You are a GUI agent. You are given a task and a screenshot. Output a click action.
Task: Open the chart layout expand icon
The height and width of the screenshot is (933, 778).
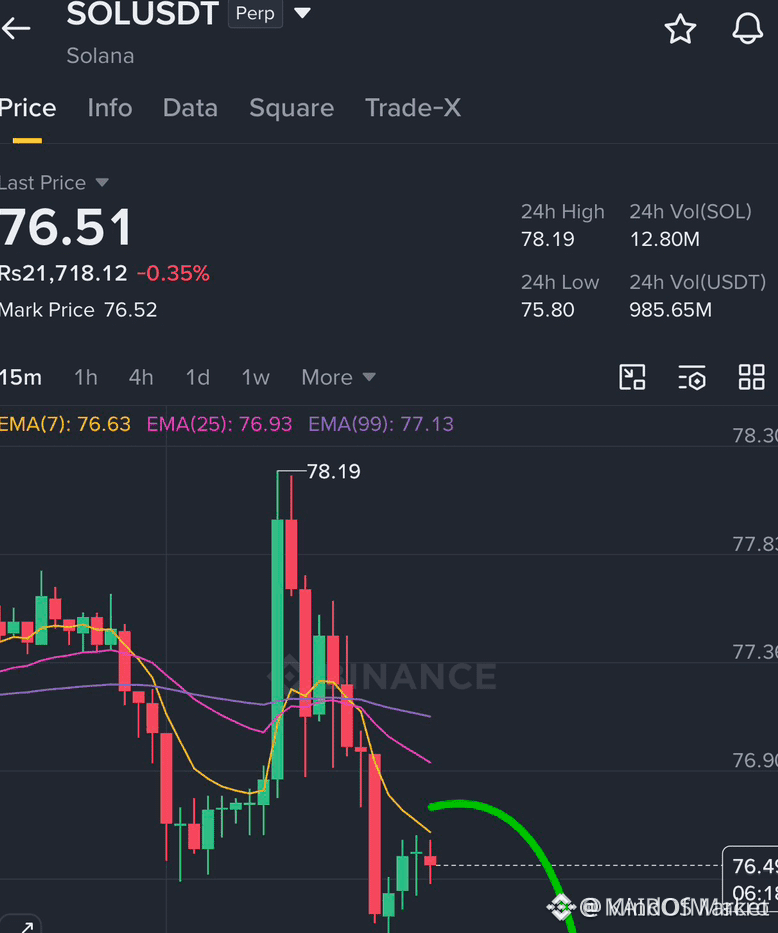click(x=632, y=377)
